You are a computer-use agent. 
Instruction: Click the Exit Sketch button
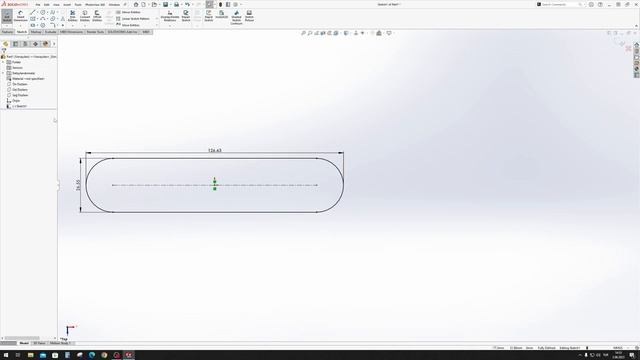pyautogui.click(x=7, y=16)
